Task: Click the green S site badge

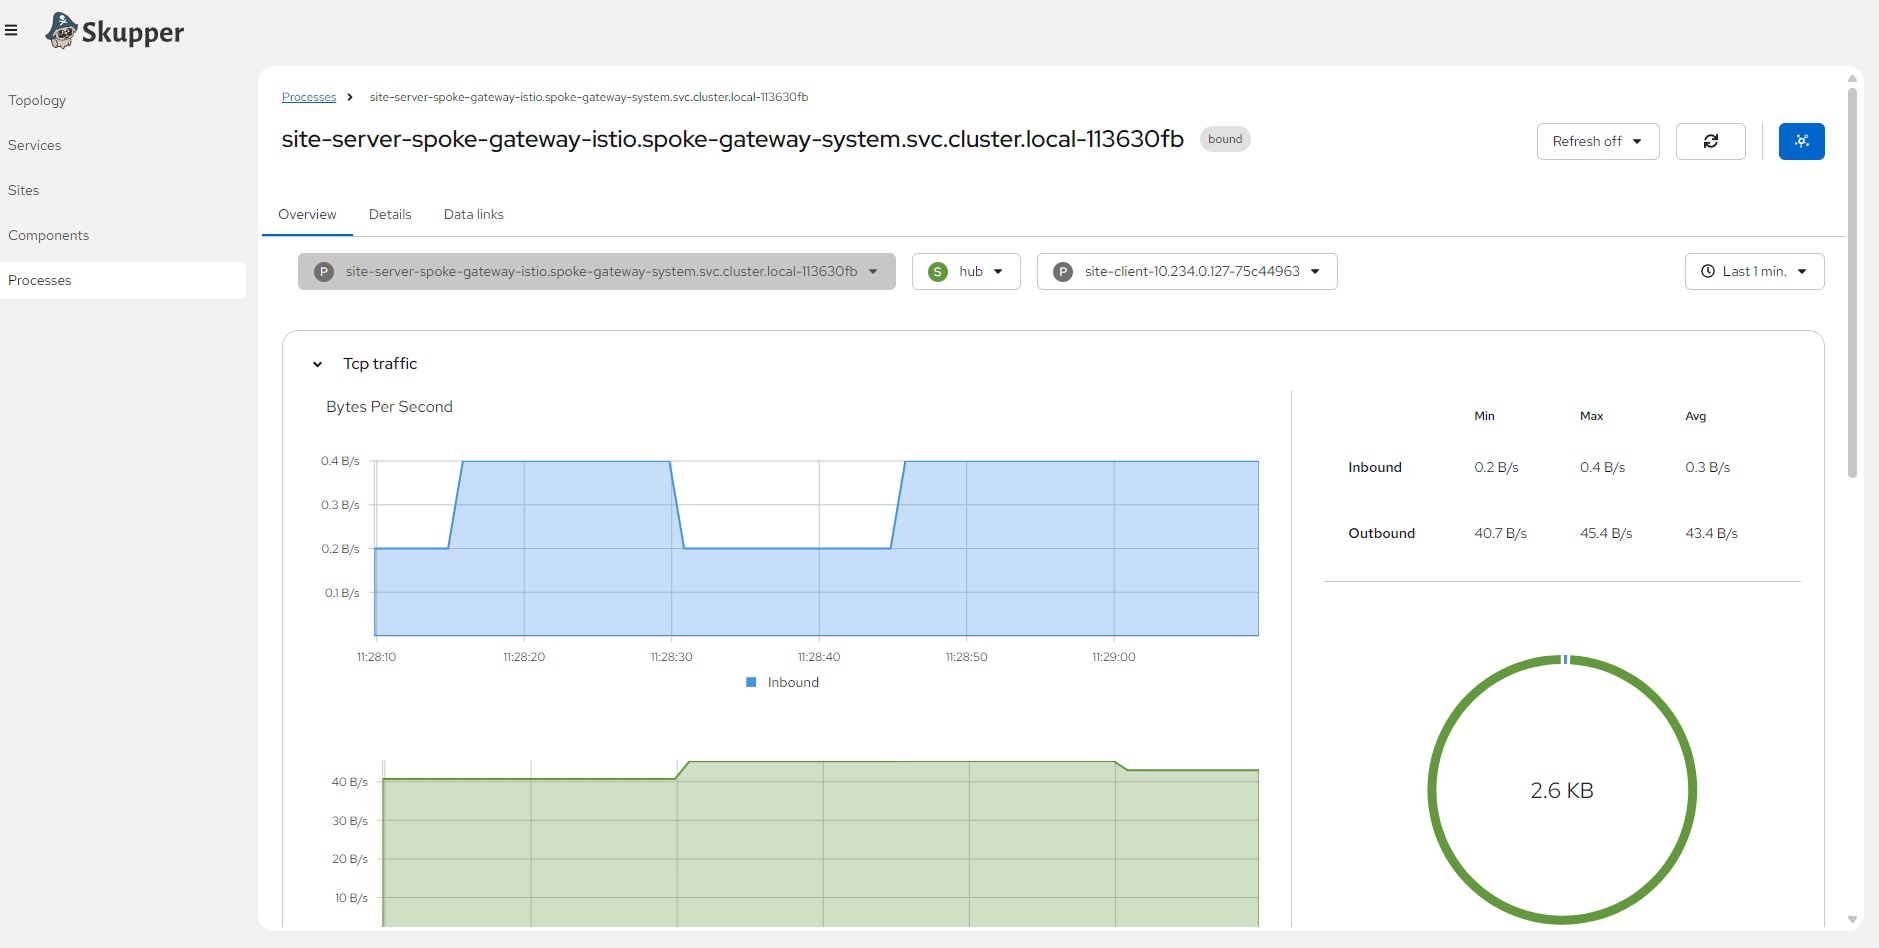Action: pyautogui.click(x=937, y=272)
